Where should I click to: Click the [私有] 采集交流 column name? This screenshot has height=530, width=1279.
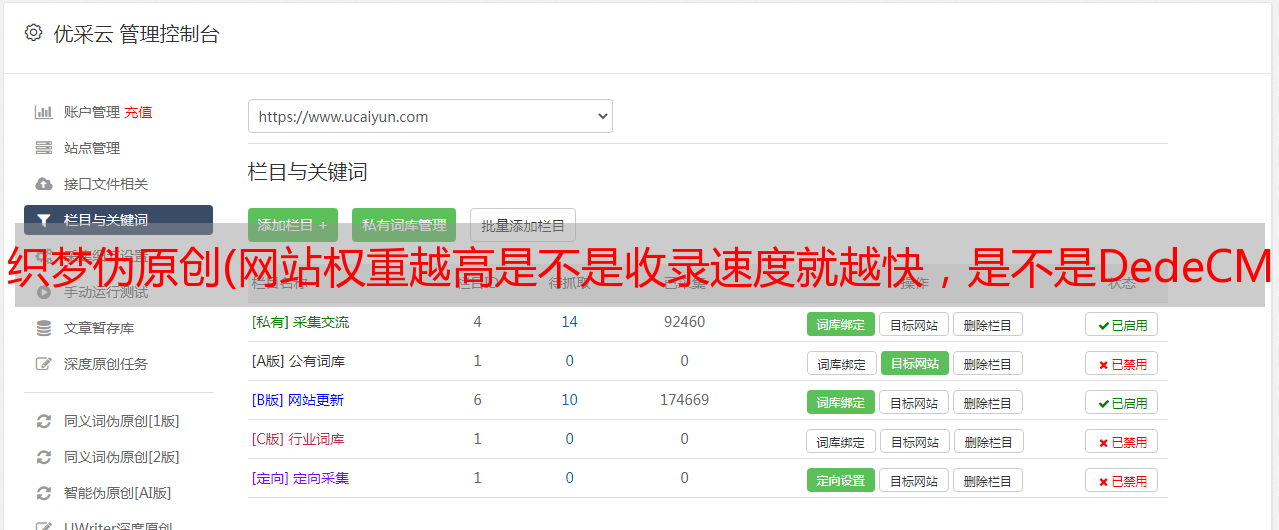[300, 322]
